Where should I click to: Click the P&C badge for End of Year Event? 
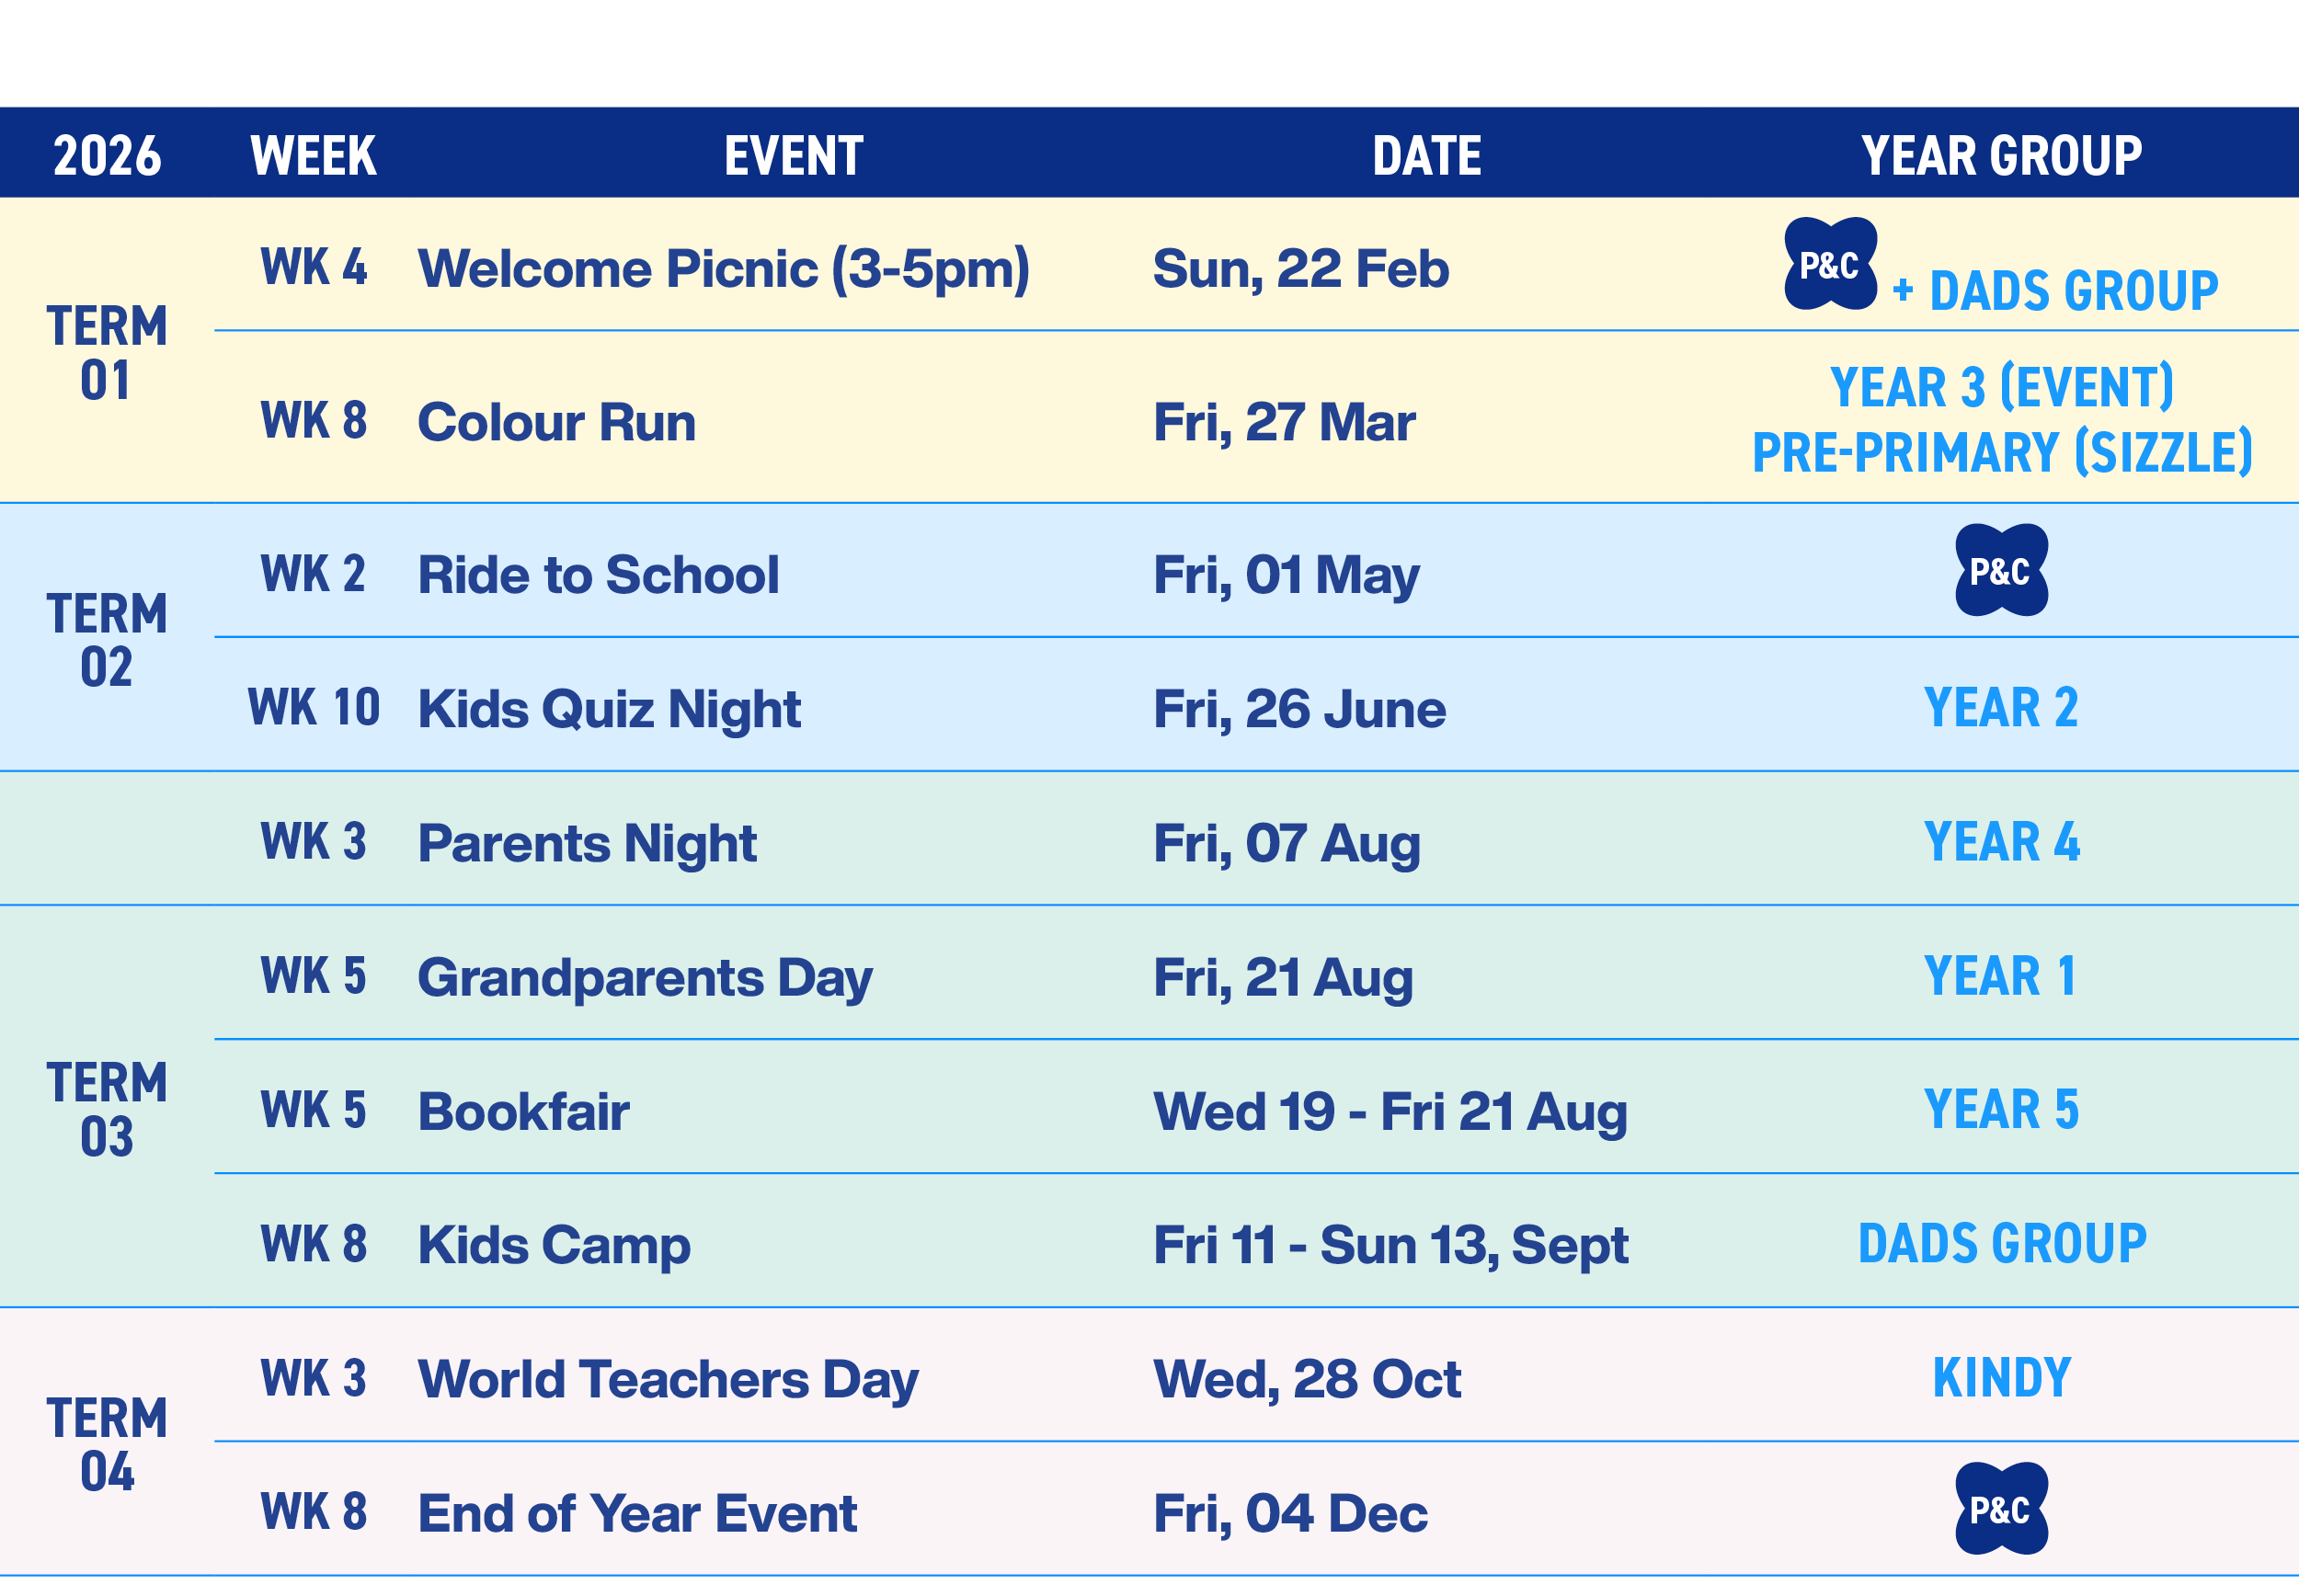(2001, 1509)
